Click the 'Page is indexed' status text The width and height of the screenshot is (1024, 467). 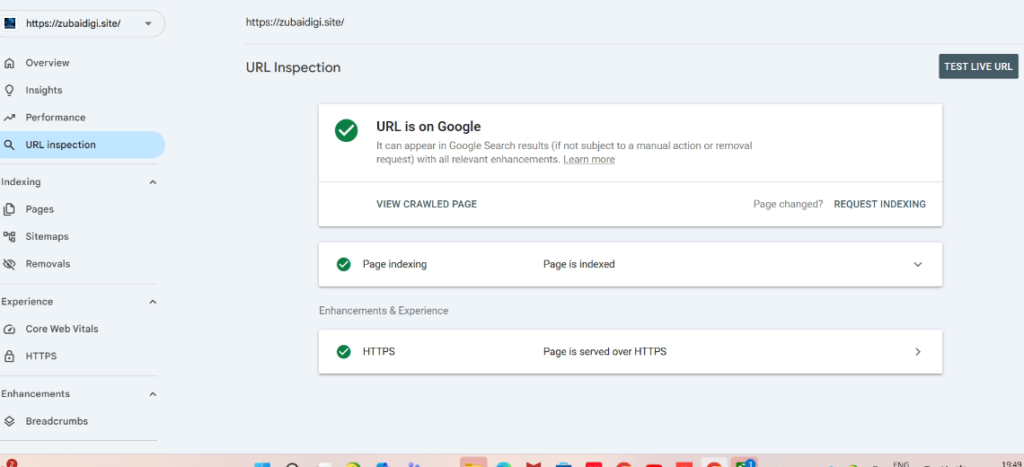tap(579, 265)
